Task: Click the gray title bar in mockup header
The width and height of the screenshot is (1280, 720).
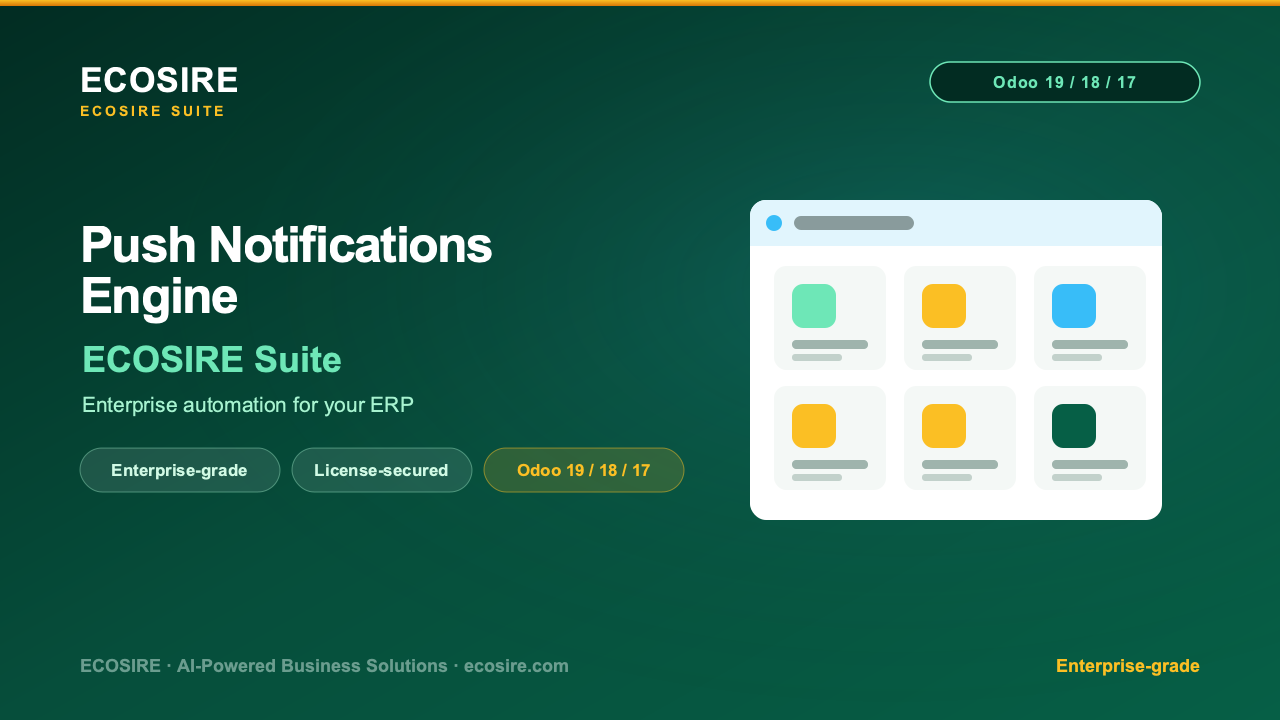Action: pos(854,223)
